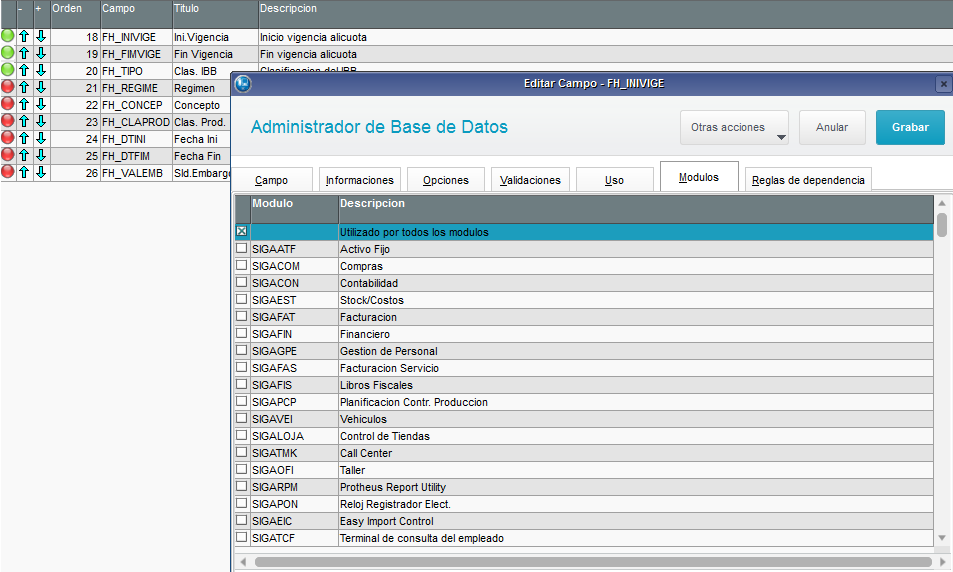The width and height of the screenshot is (953, 572).
Task: Enable SIGAFAT Facturacion module checkbox
Action: coord(241,316)
